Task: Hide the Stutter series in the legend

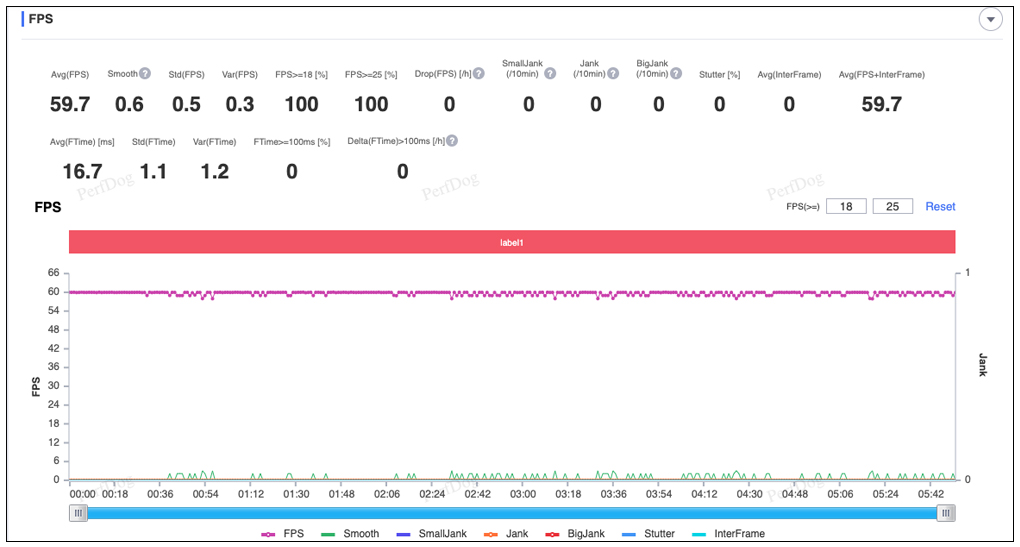Action: click(x=647, y=534)
